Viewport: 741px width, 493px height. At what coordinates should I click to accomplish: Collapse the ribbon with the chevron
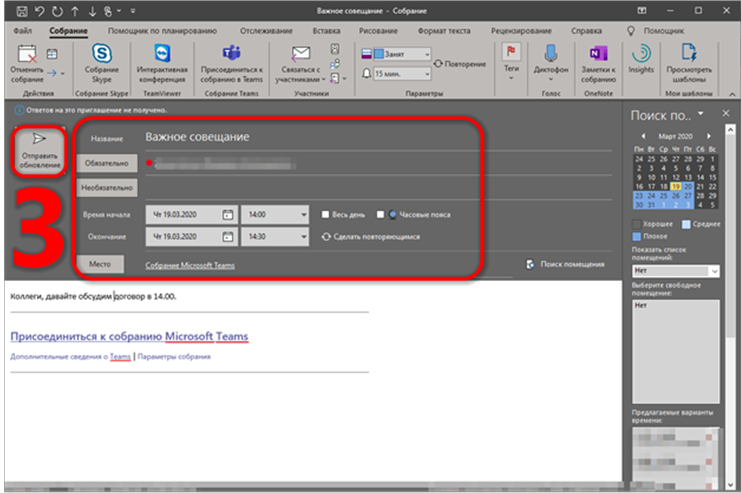[732, 94]
